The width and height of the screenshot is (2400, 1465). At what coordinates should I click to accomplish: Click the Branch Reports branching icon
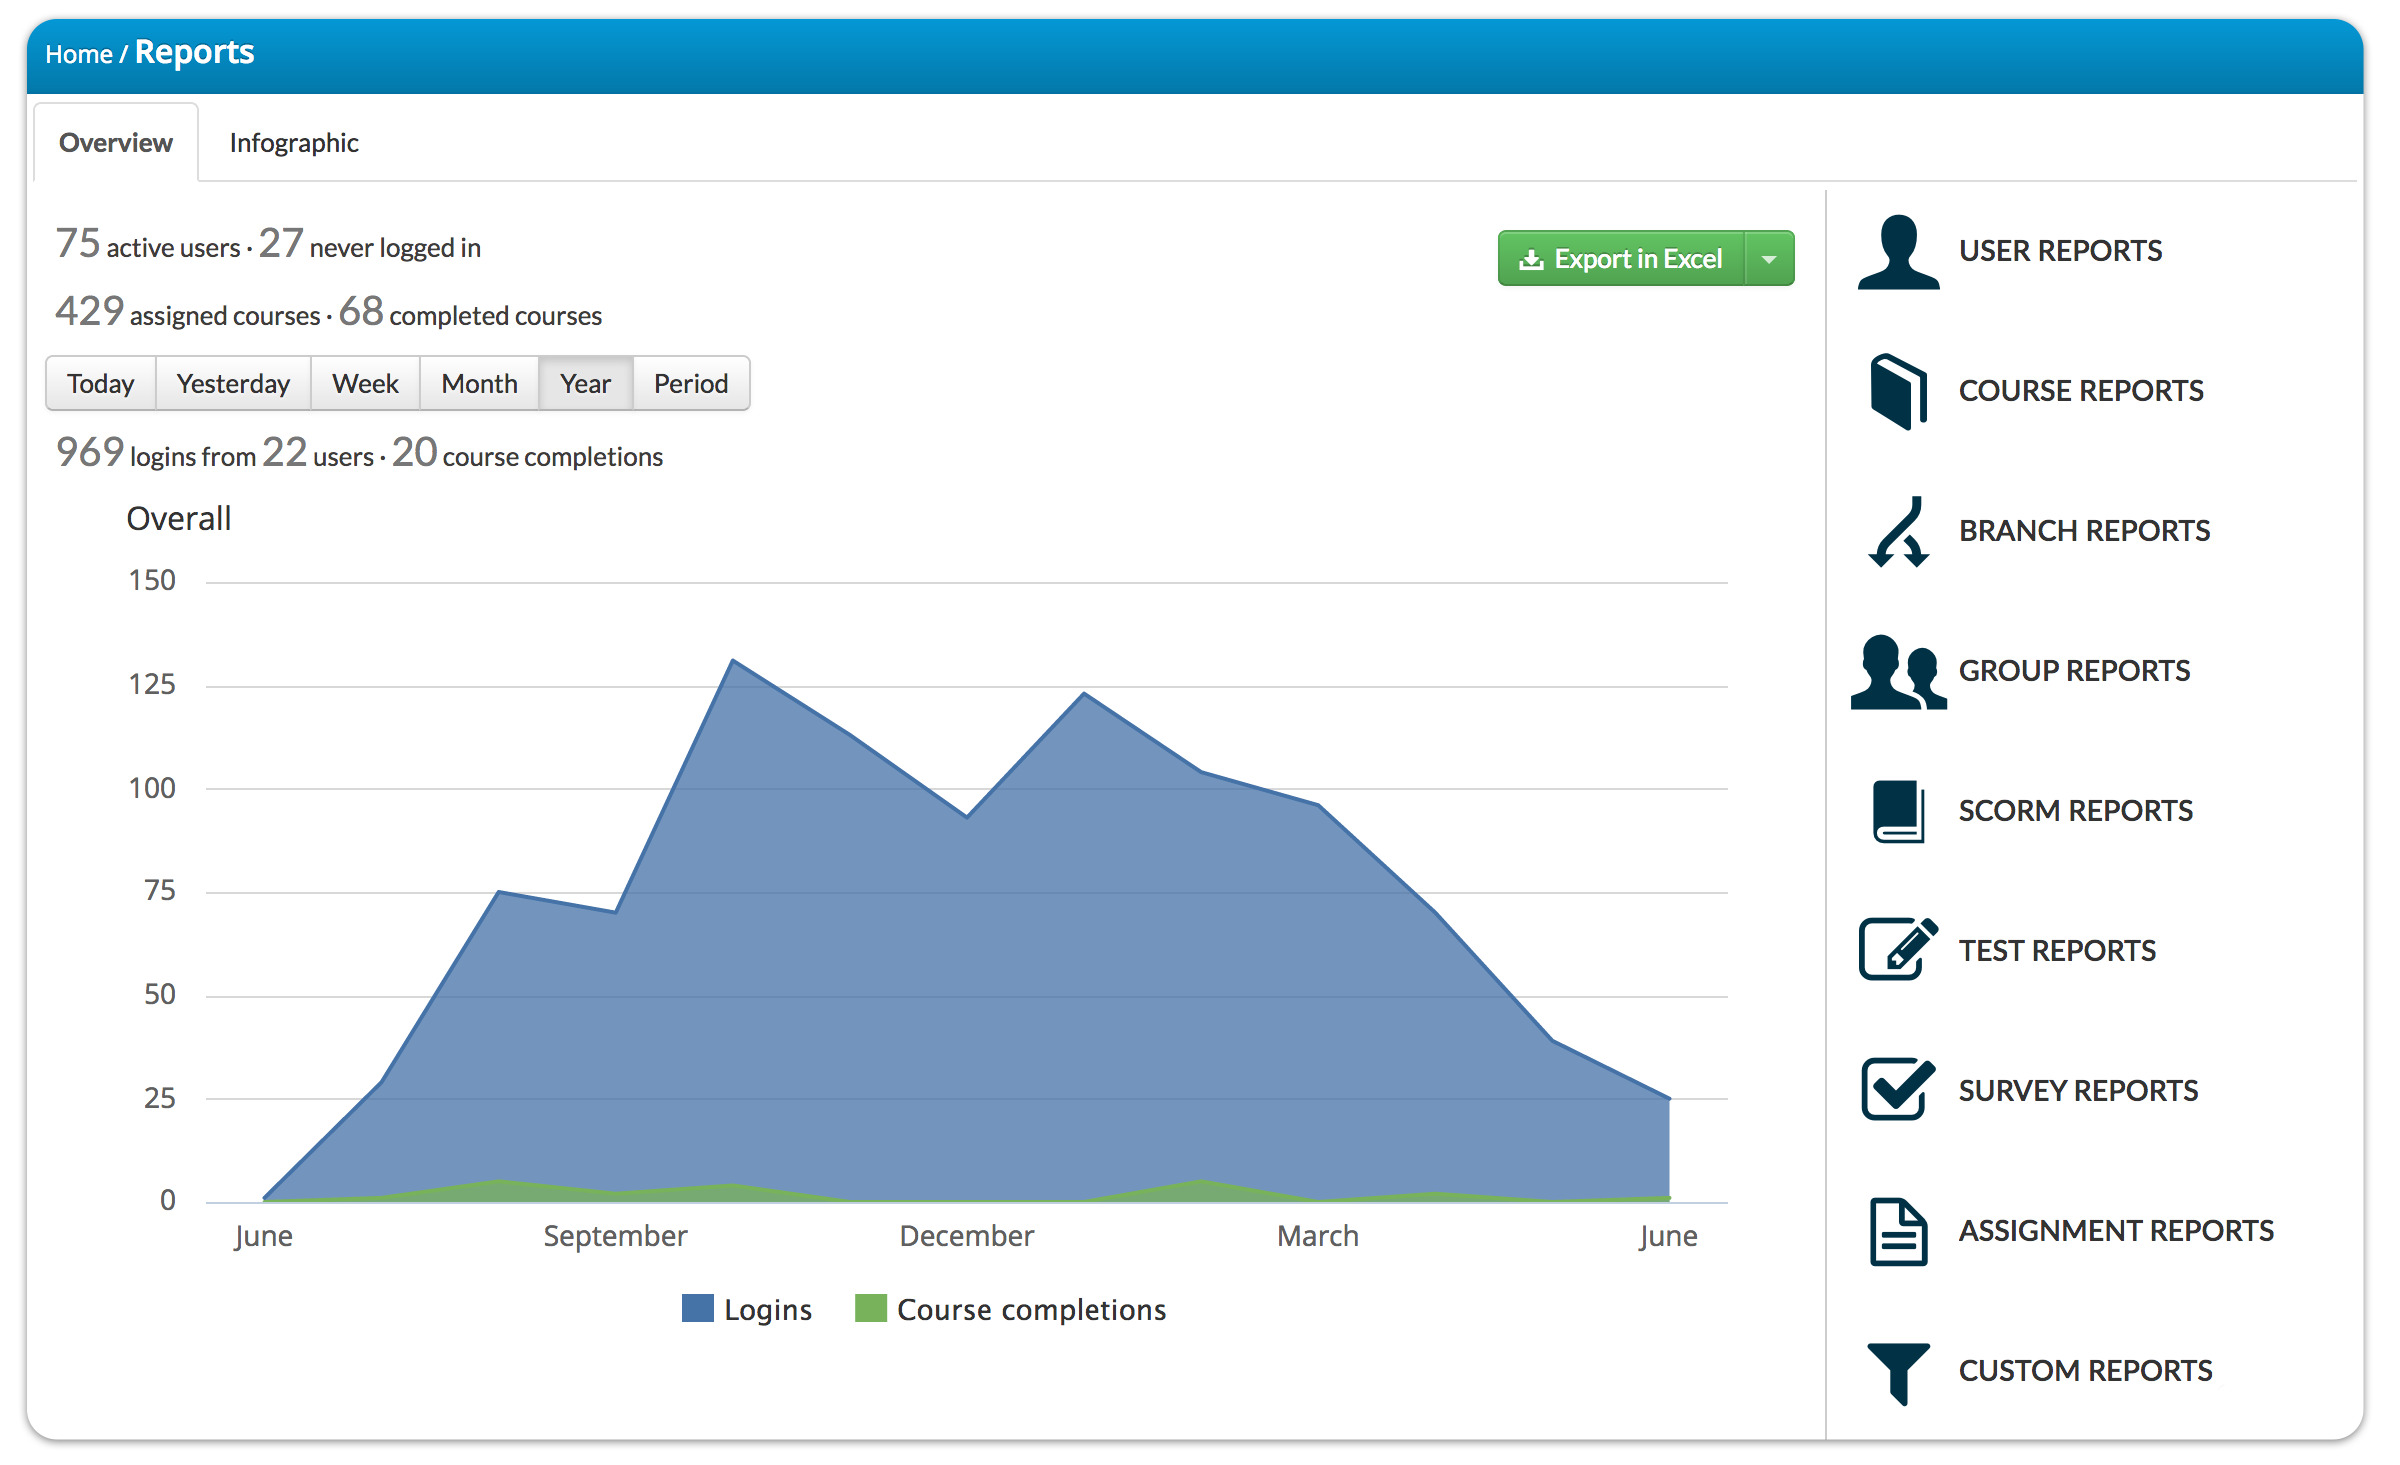[1901, 531]
